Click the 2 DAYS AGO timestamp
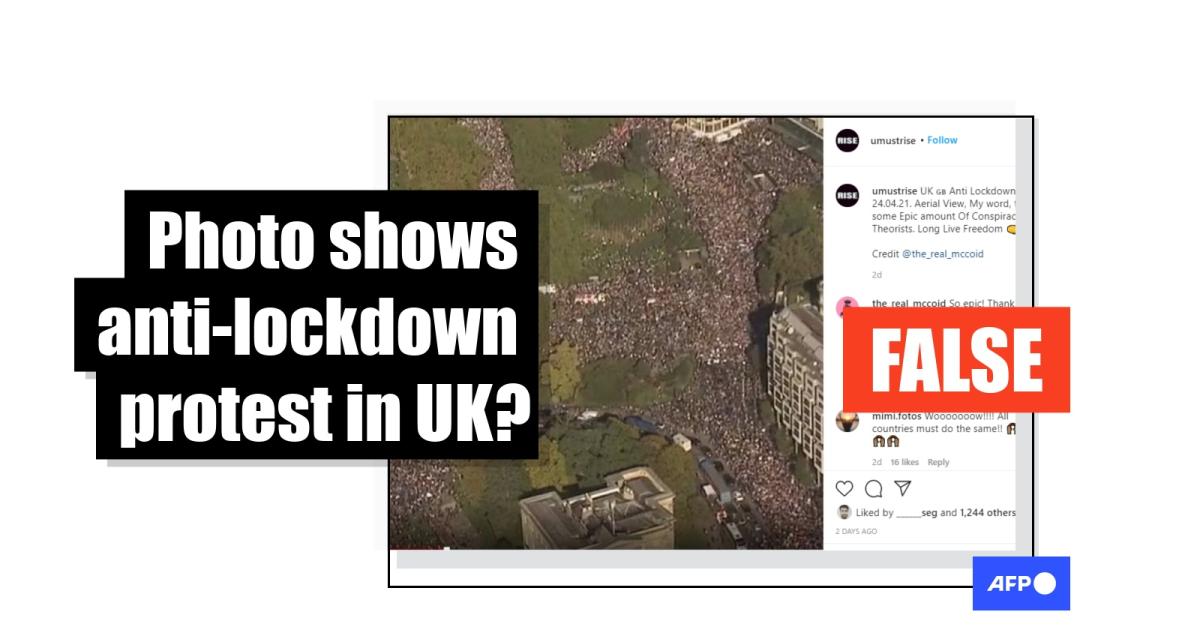 857,531
